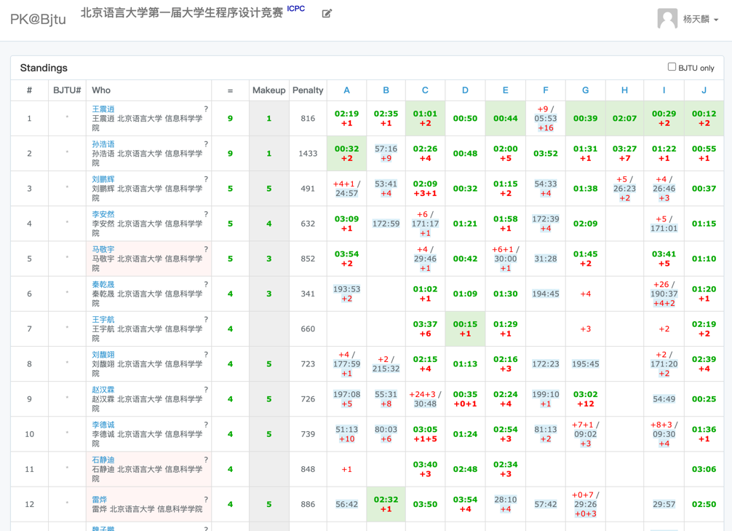732x531 pixels.
Task: Open problem F column header
Action: 545,90
